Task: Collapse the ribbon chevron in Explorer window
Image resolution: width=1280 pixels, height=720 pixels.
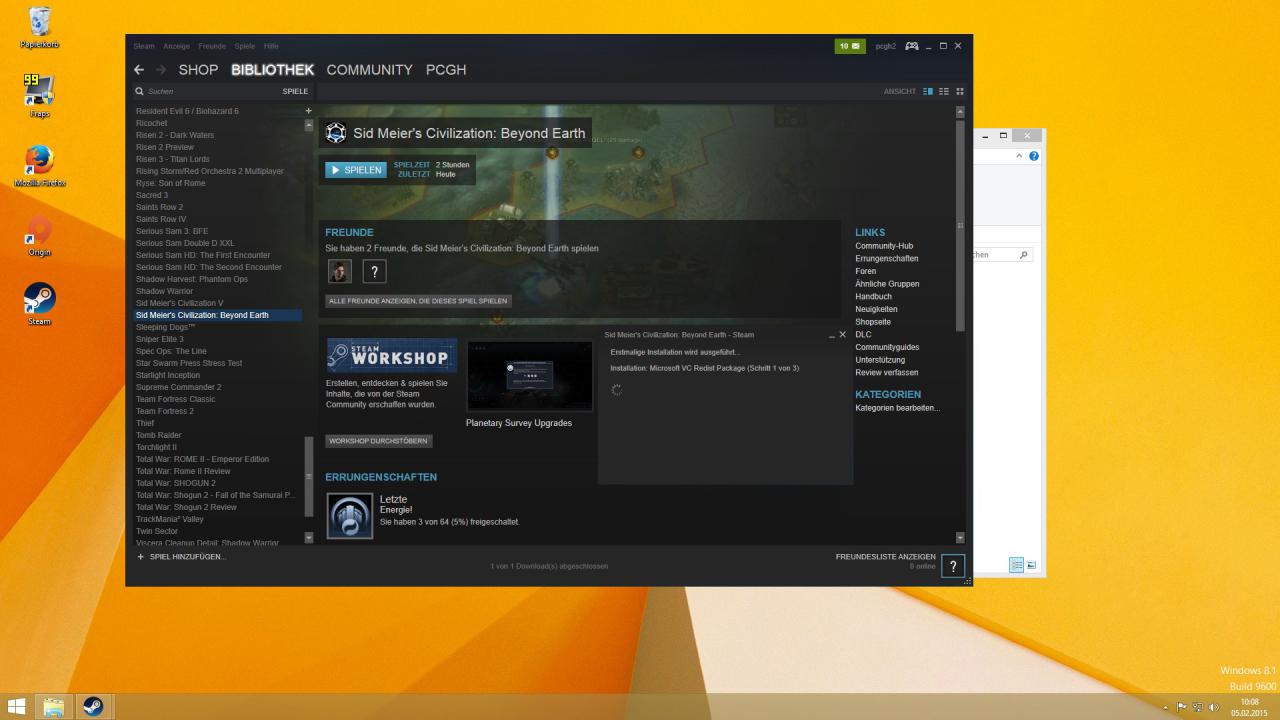Action: point(1020,156)
